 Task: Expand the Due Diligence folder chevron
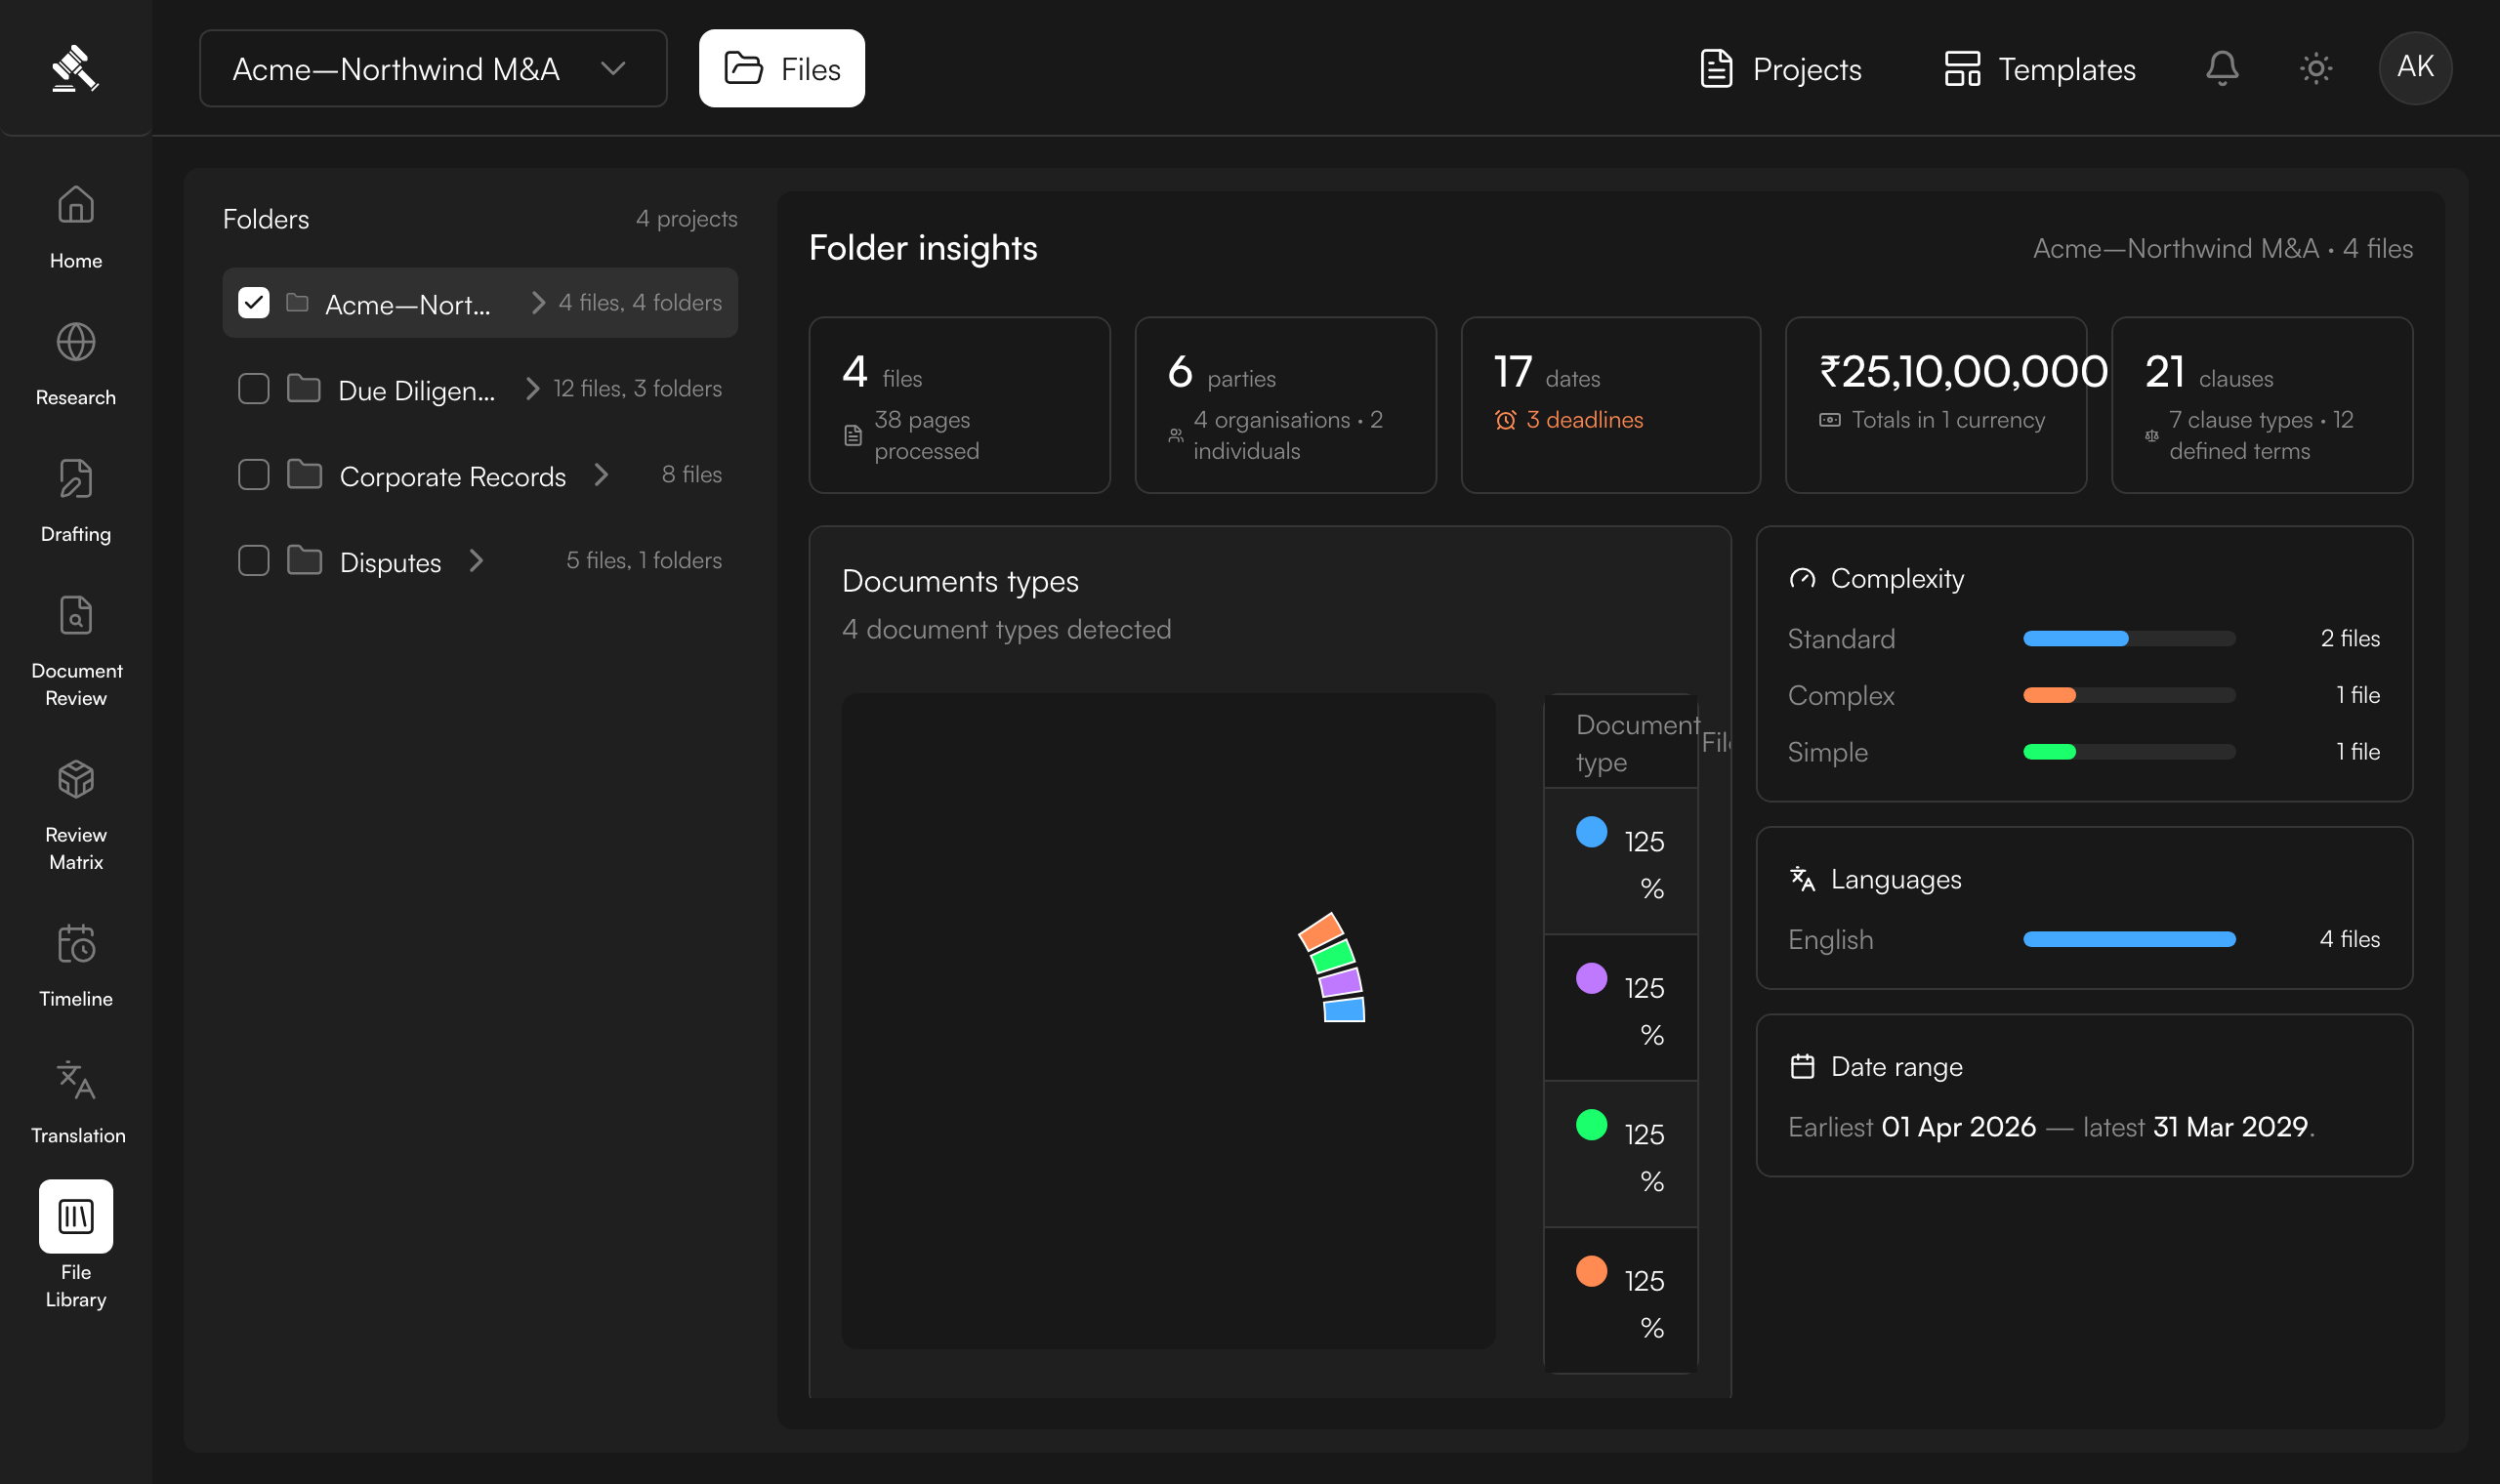(x=533, y=388)
